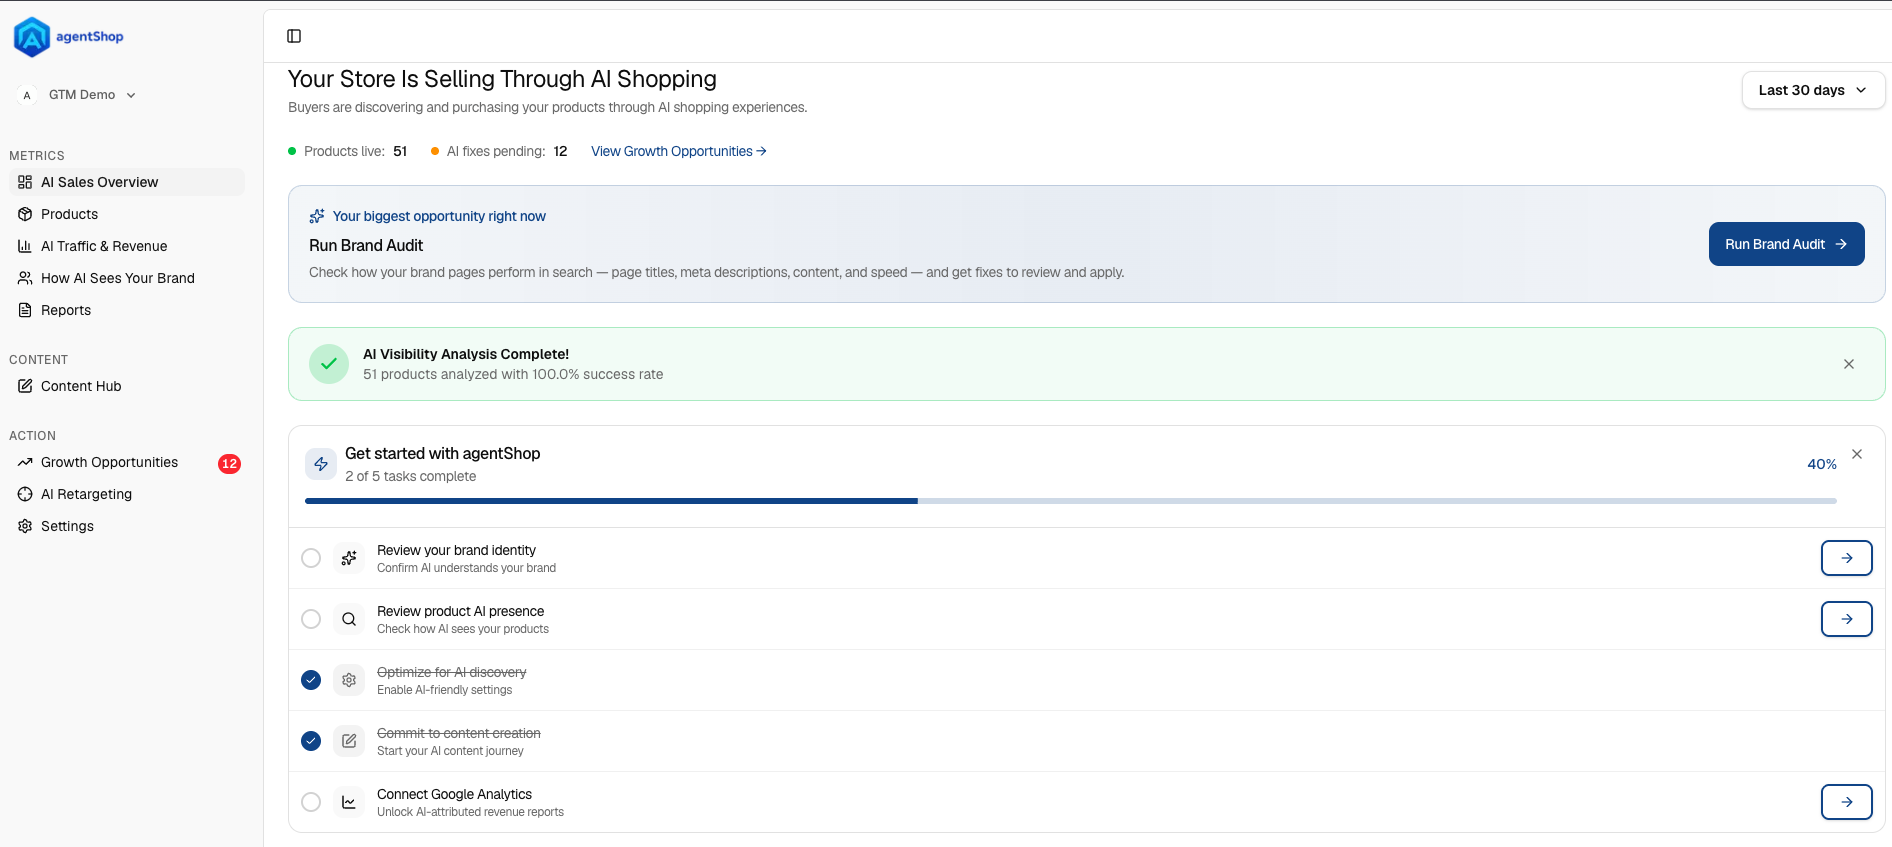Click the "Get started with agentShop" title
This screenshot has width=1892, height=847.
(442, 453)
